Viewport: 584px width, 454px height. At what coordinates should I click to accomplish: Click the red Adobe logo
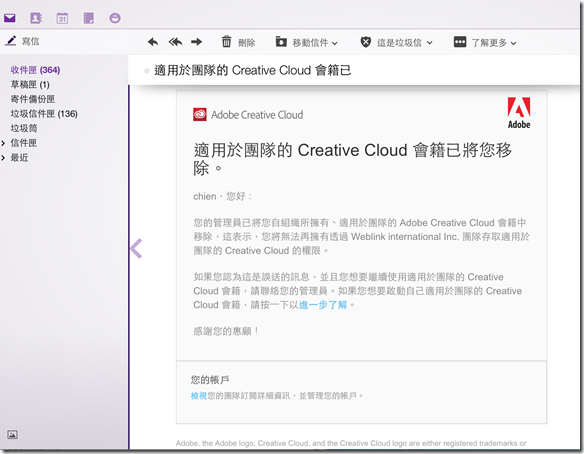[x=519, y=113]
